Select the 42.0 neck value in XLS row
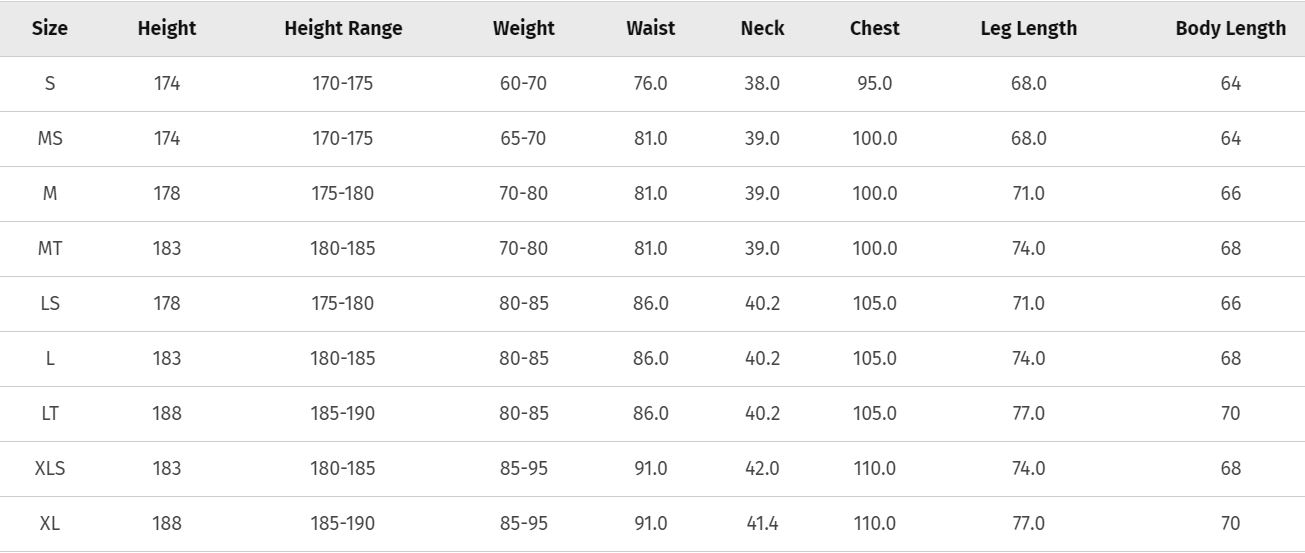The image size is (1305, 553). click(x=762, y=468)
